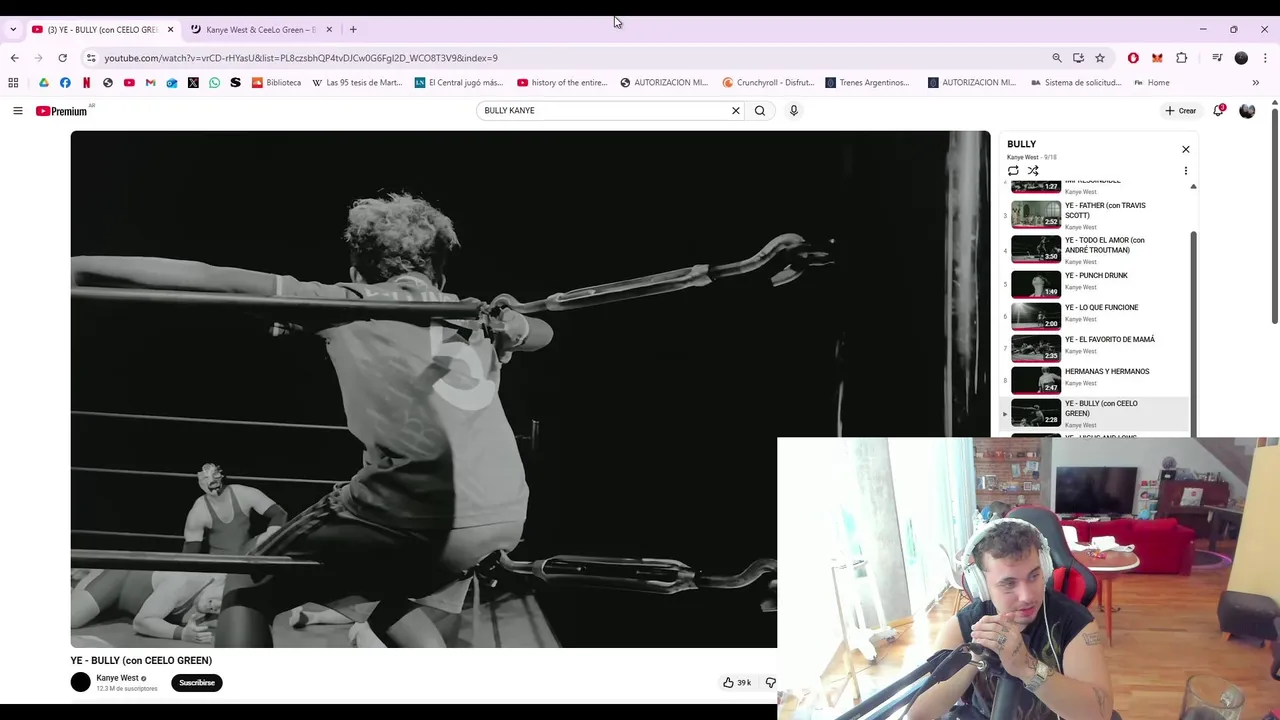Subscribe via the Suscribirse button
The height and width of the screenshot is (720, 1280).
(197, 683)
